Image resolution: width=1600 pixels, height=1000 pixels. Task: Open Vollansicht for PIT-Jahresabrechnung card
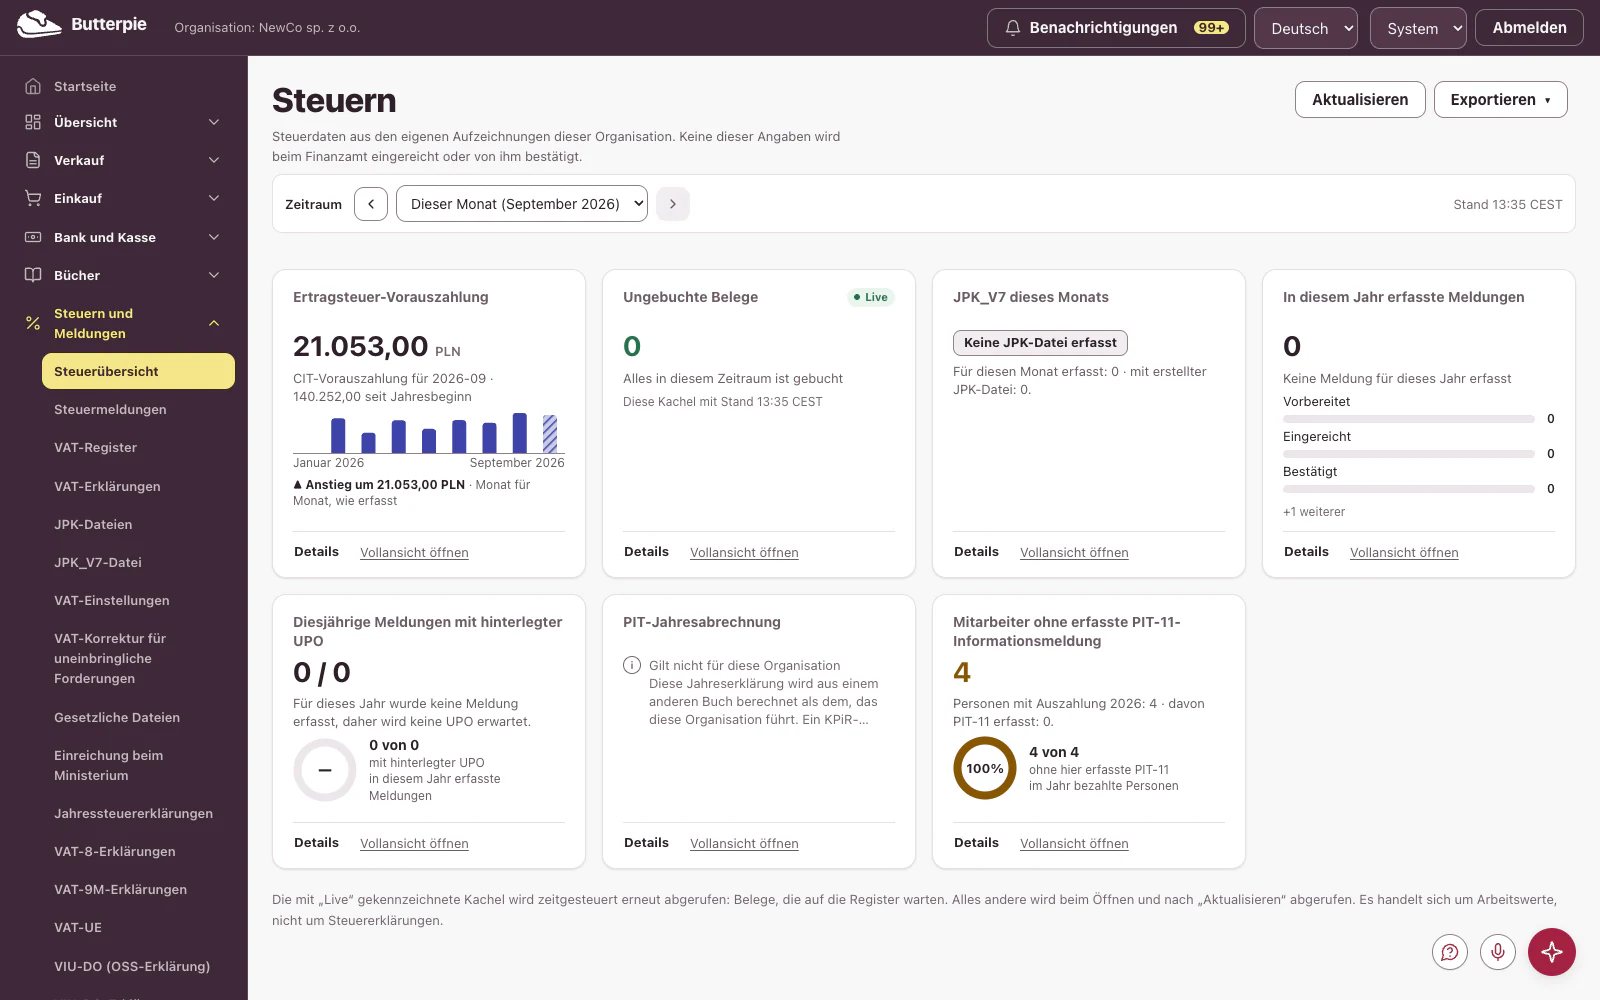[744, 843]
